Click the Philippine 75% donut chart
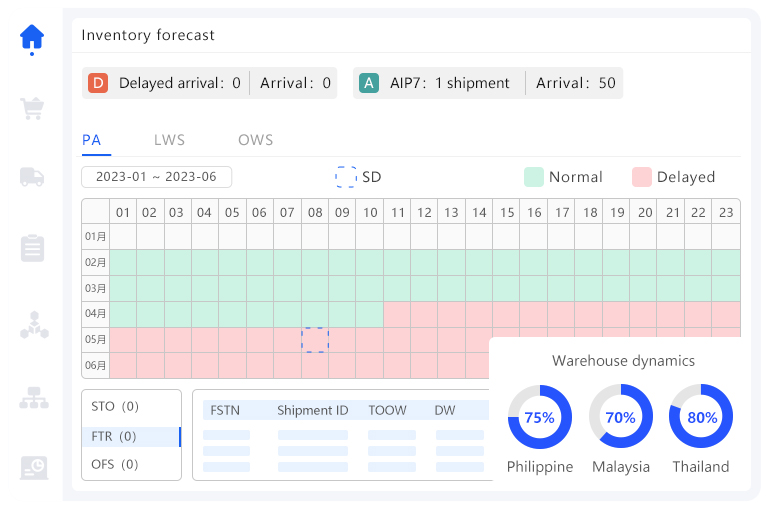The image size is (769, 509). (x=540, y=417)
